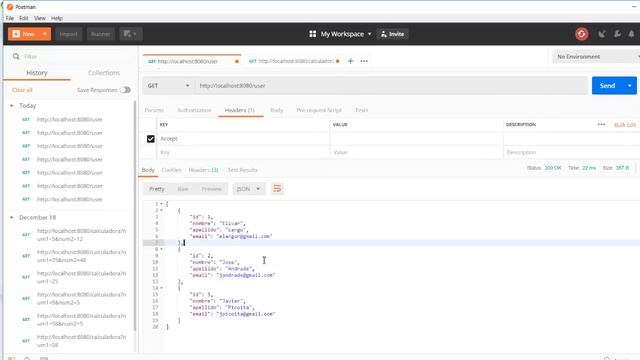Collapse the JSON fold arrow on line 2
Image resolution: width=640 pixels, height=360 pixels.
click(x=161, y=210)
